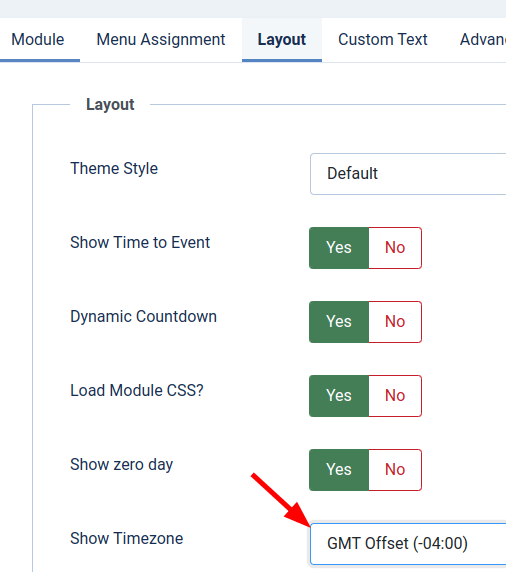Open the Custom Text tab

pos(383,40)
